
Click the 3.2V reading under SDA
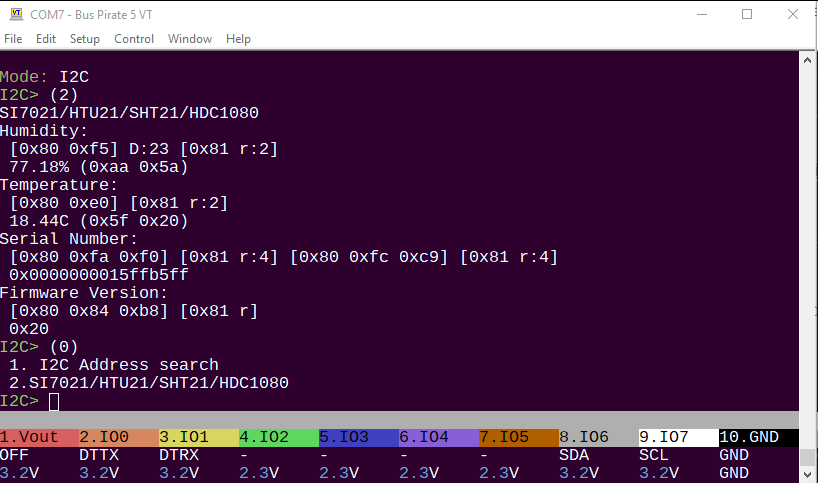(579, 473)
